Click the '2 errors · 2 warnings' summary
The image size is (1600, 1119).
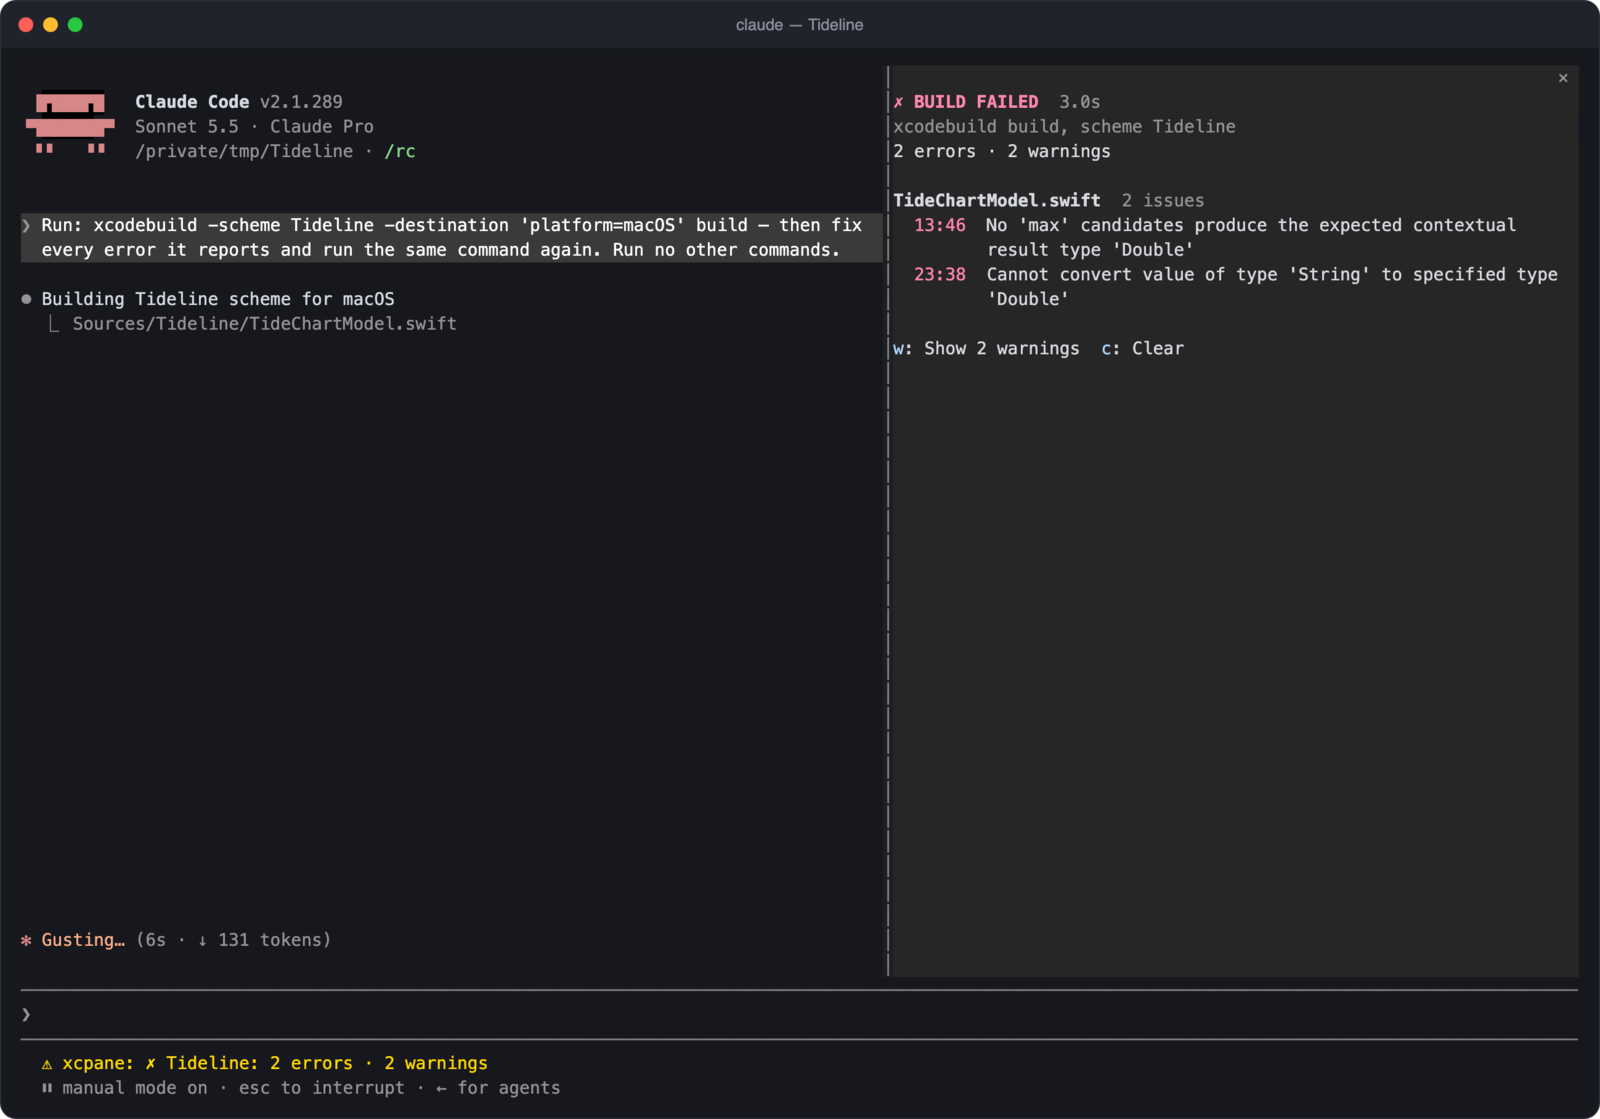pyautogui.click(x=1002, y=151)
